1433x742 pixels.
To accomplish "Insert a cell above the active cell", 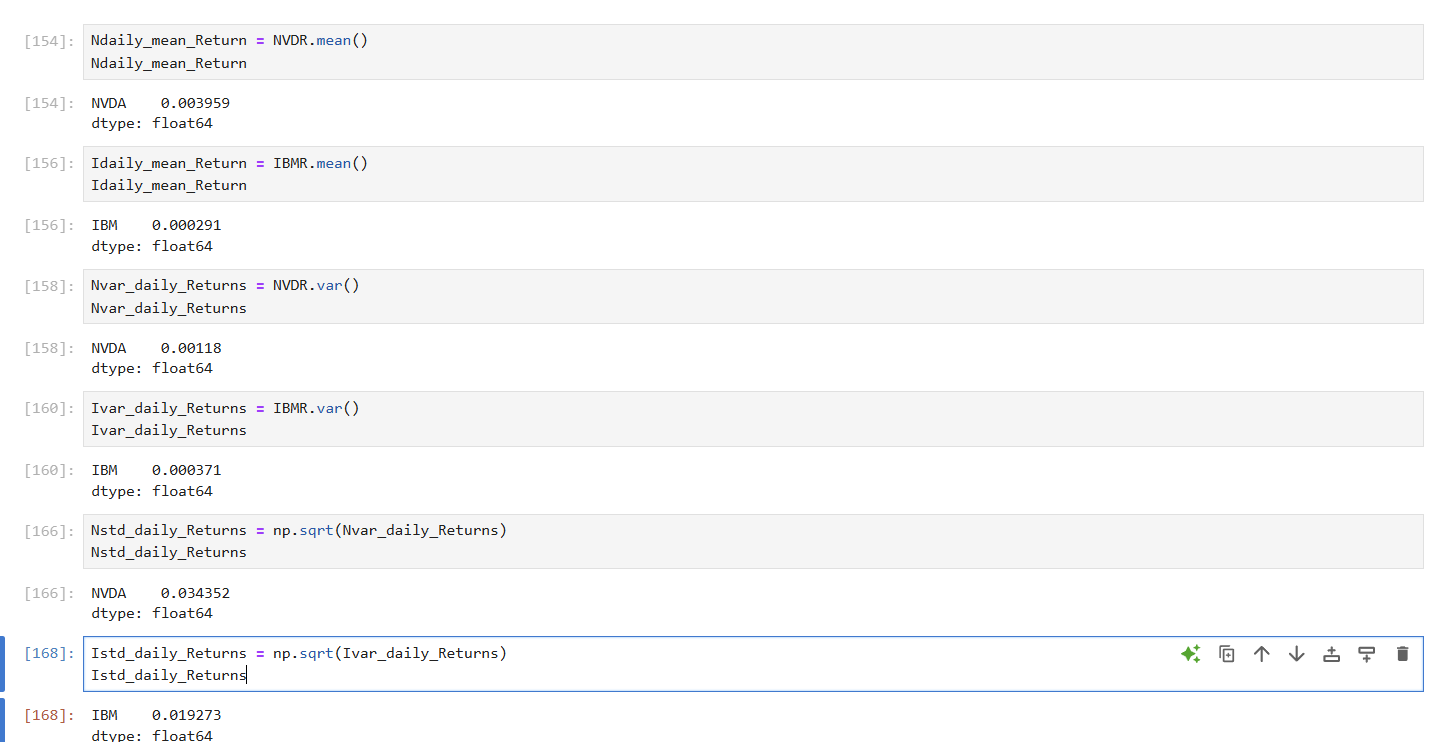I will click(1331, 654).
